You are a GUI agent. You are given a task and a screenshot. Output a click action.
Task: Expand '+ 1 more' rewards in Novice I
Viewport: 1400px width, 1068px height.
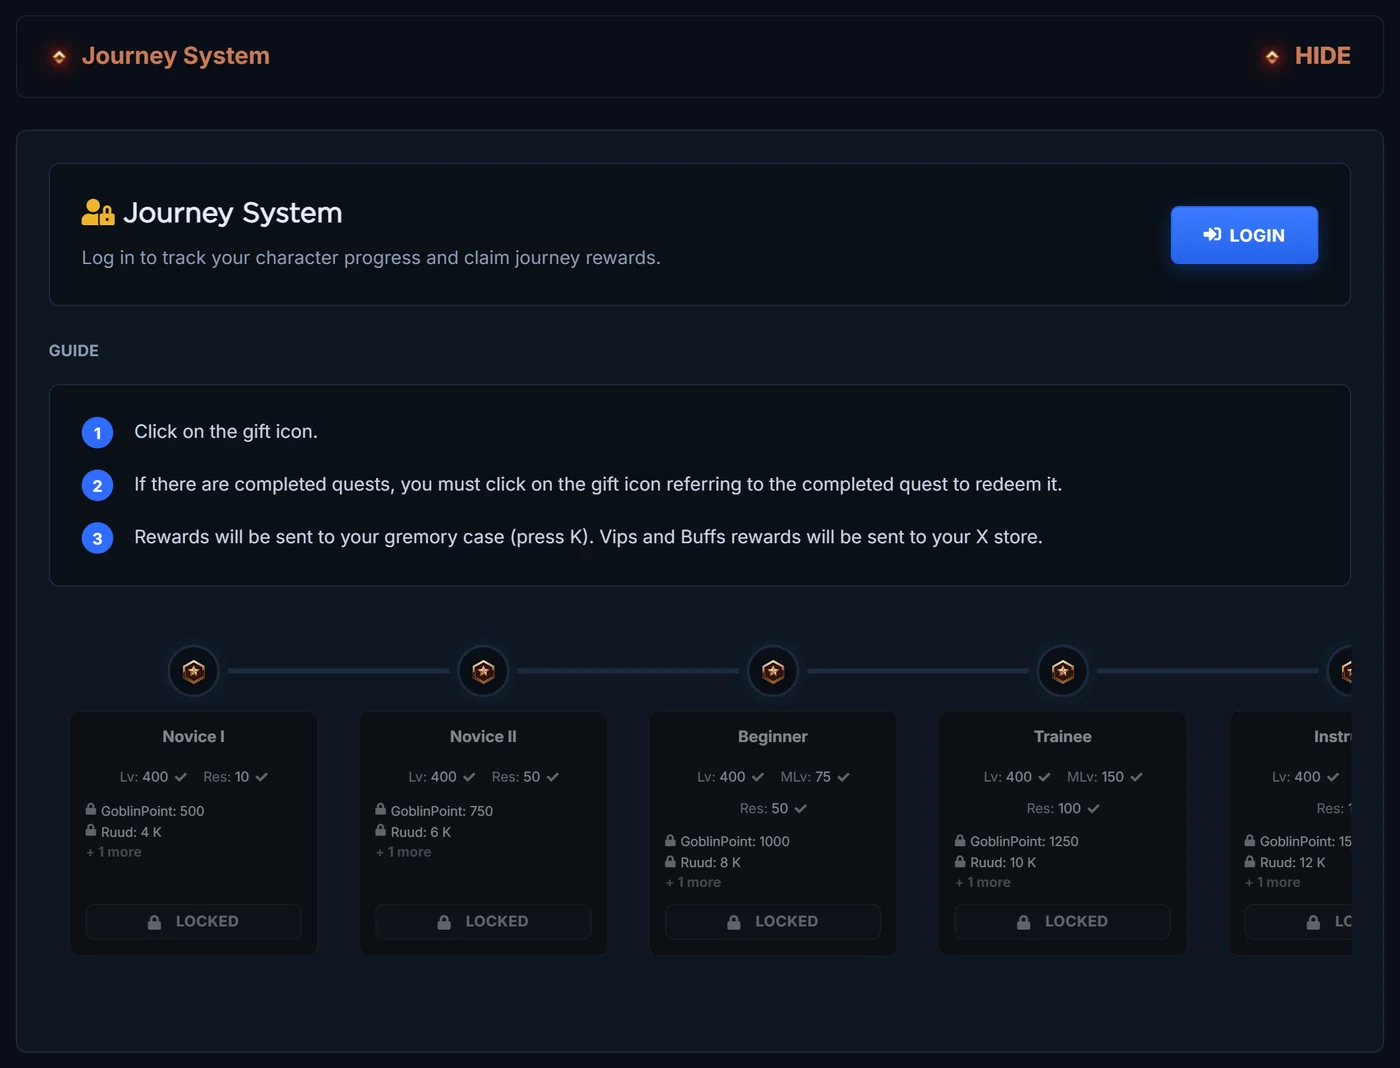click(x=114, y=852)
